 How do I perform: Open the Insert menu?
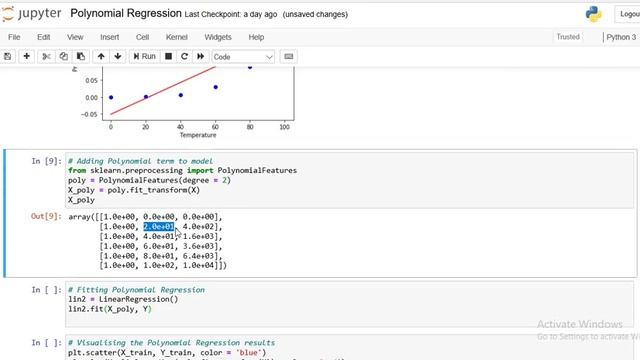pos(110,37)
